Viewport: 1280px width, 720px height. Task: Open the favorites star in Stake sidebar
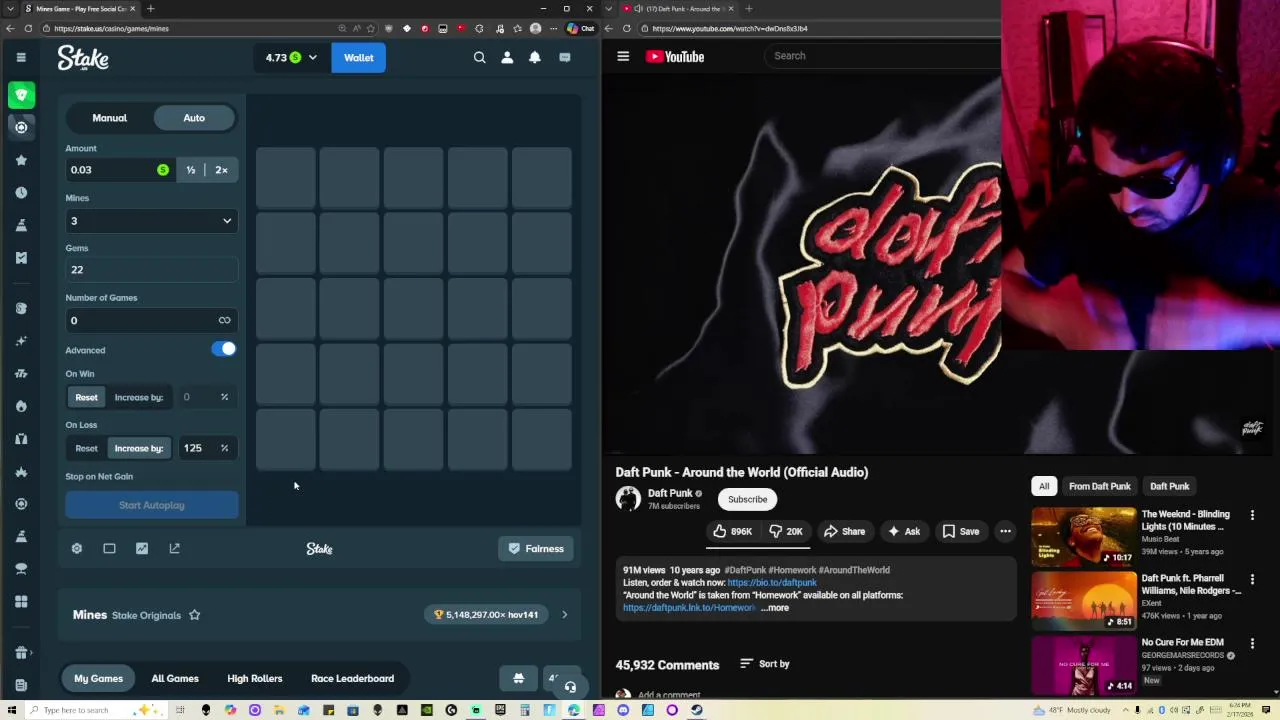(x=21, y=160)
